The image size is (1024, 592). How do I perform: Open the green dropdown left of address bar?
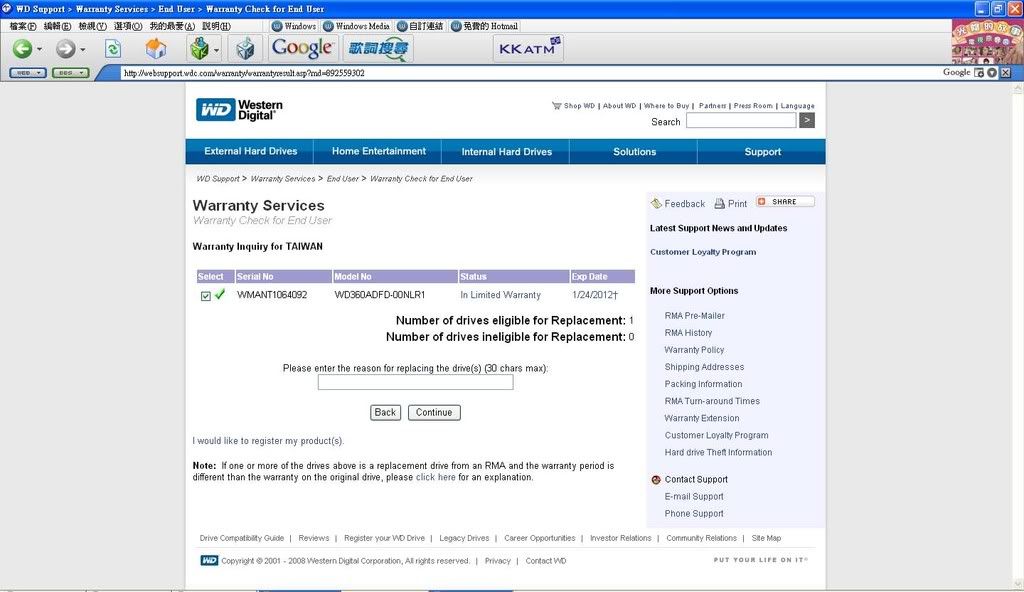(x=71, y=73)
